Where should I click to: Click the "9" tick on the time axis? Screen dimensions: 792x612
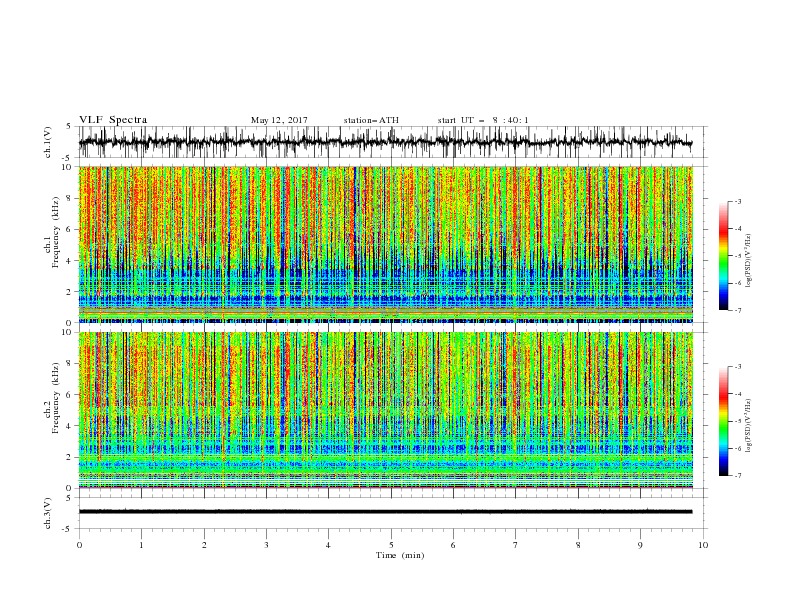coord(640,545)
